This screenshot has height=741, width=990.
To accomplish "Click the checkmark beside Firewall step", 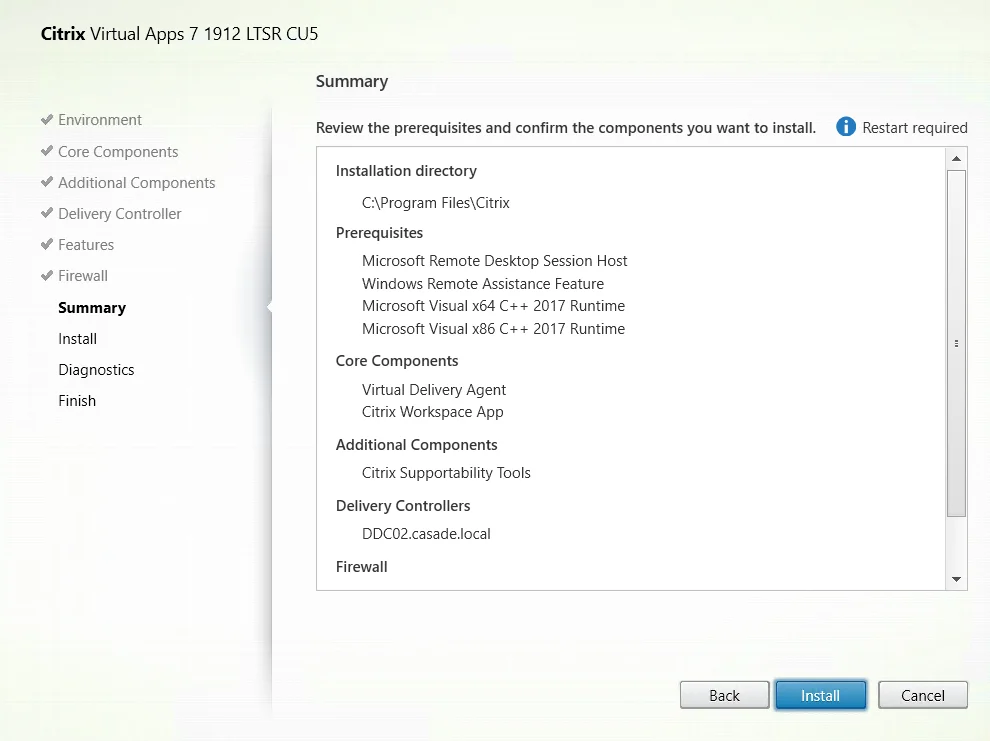I will (47, 275).
